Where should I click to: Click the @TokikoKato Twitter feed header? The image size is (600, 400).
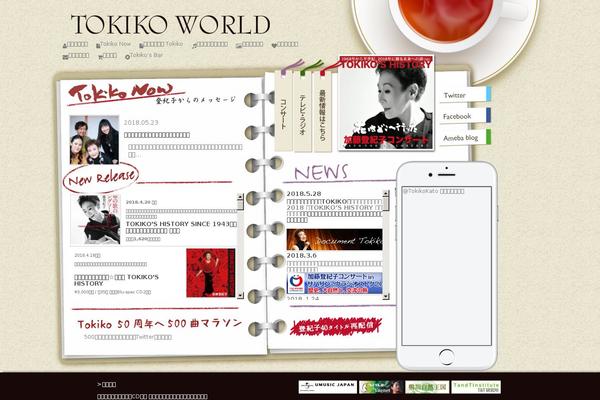[x=434, y=191]
